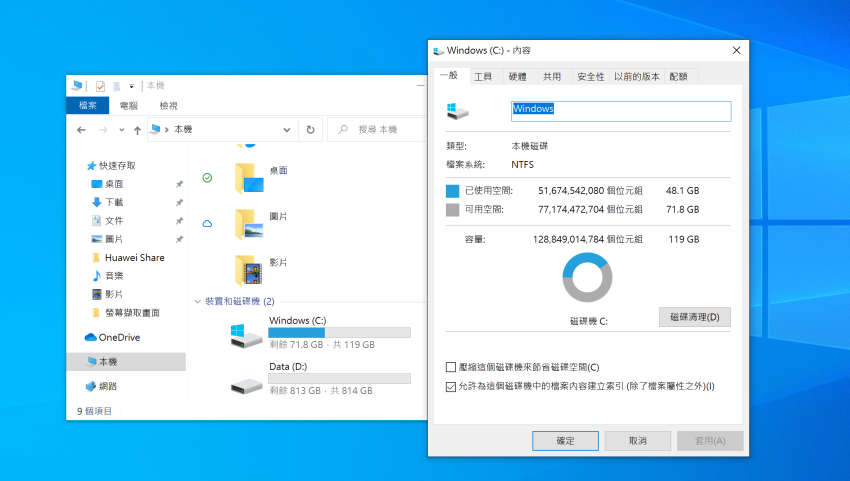The width and height of the screenshot is (850, 481).
Task: Click the Refresh button in Explorer
Action: tap(311, 130)
